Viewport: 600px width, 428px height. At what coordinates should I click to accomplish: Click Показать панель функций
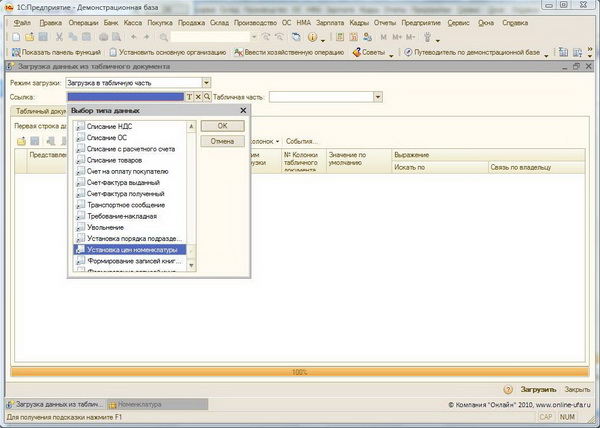click(x=56, y=52)
